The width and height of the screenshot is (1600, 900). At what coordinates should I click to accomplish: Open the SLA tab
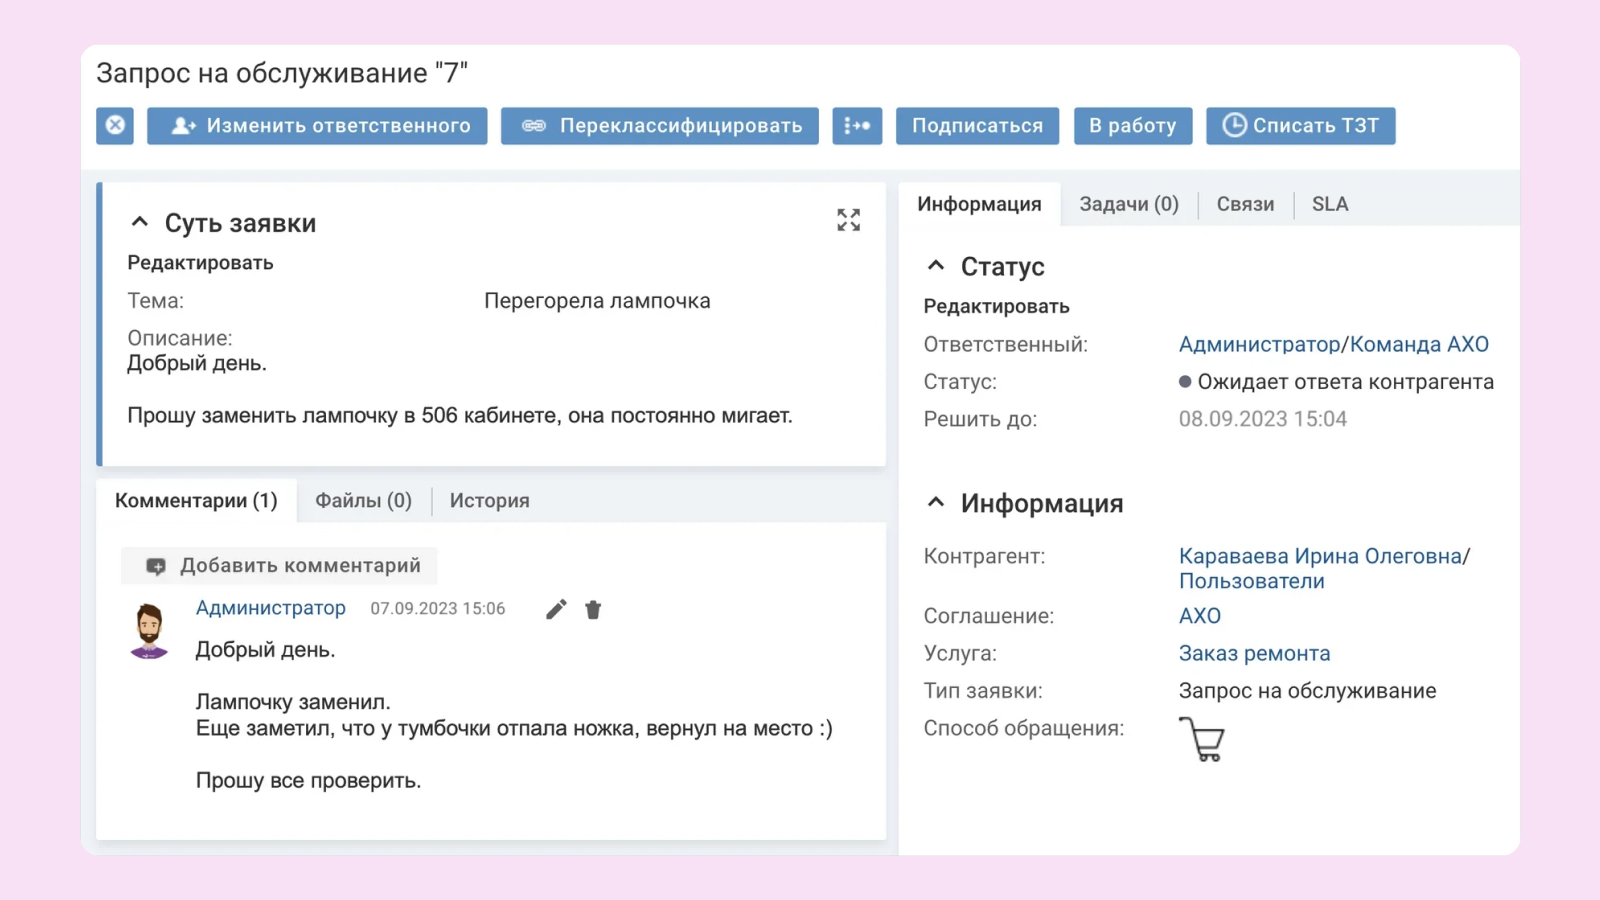1330,204
